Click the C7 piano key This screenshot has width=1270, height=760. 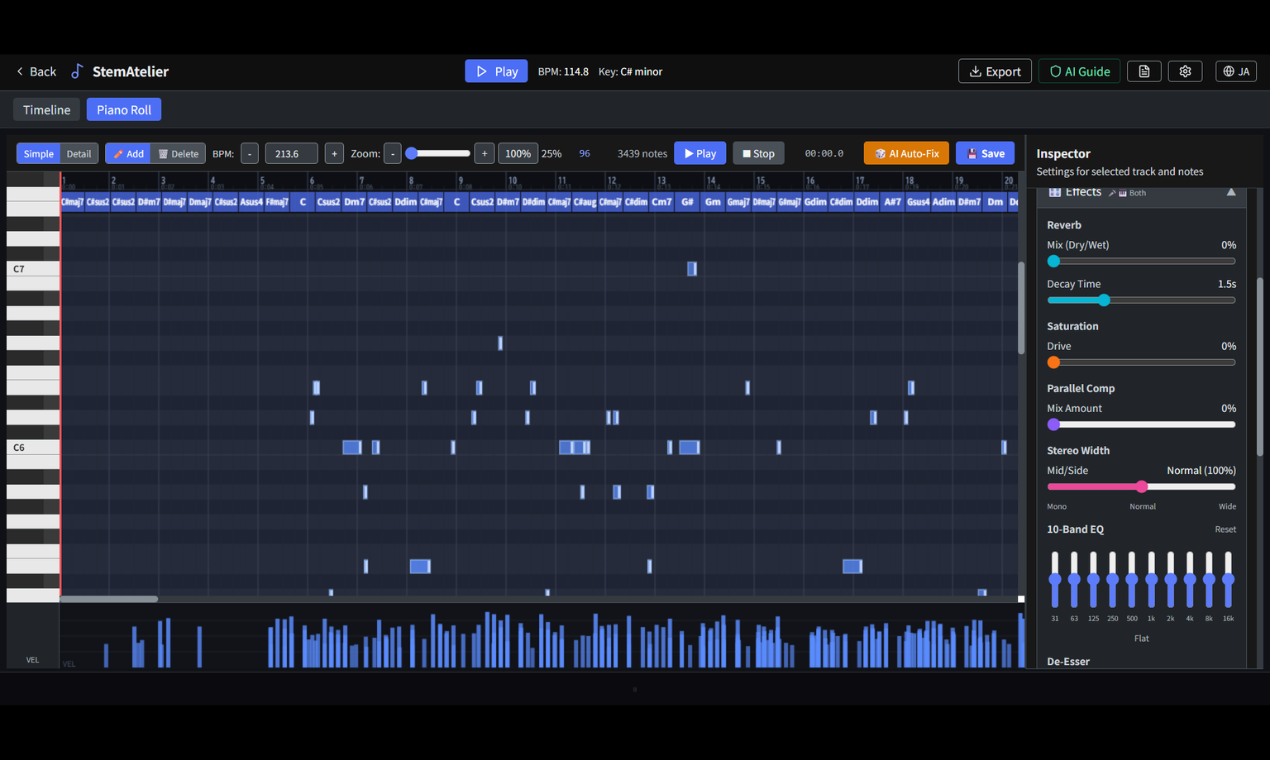33,269
